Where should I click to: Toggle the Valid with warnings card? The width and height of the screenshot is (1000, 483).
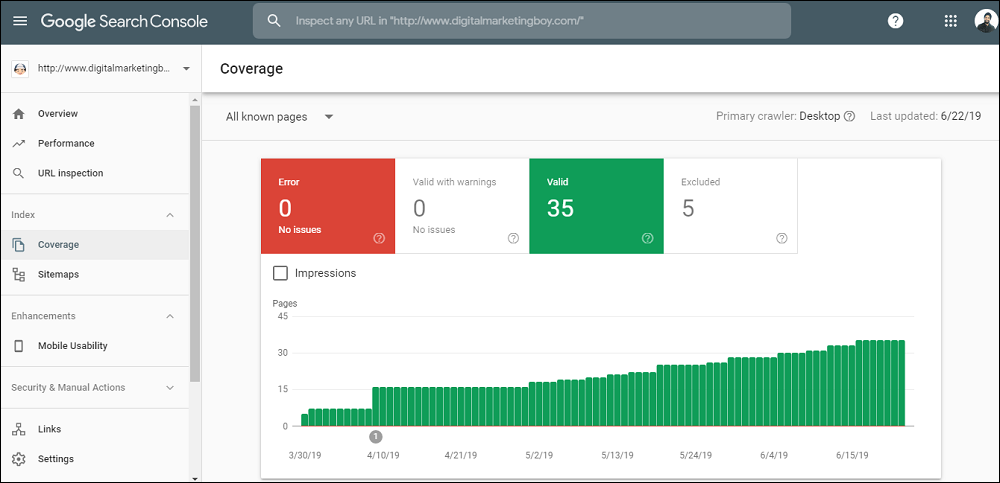462,205
